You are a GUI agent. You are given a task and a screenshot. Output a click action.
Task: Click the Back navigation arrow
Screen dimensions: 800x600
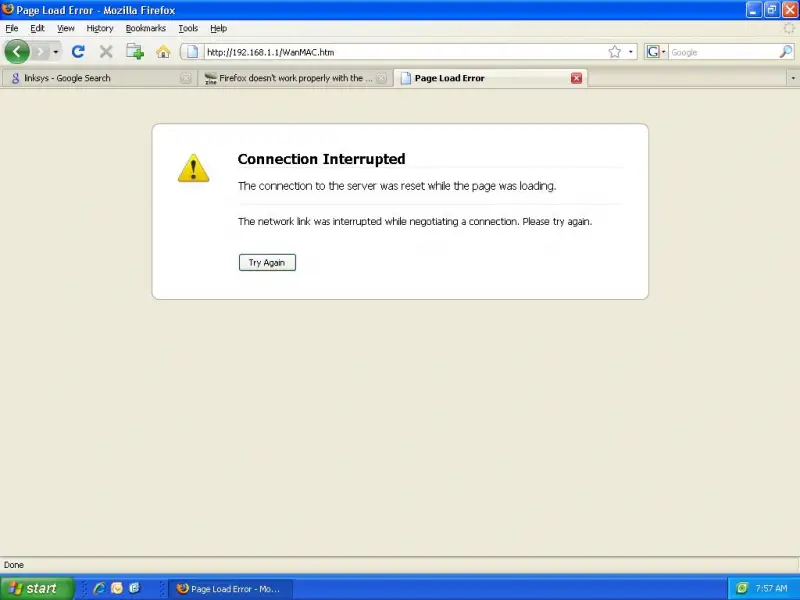17,51
